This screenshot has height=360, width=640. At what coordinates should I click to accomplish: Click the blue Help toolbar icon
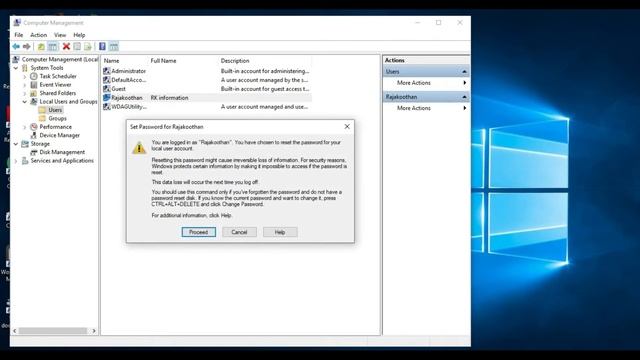[x=102, y=47]
